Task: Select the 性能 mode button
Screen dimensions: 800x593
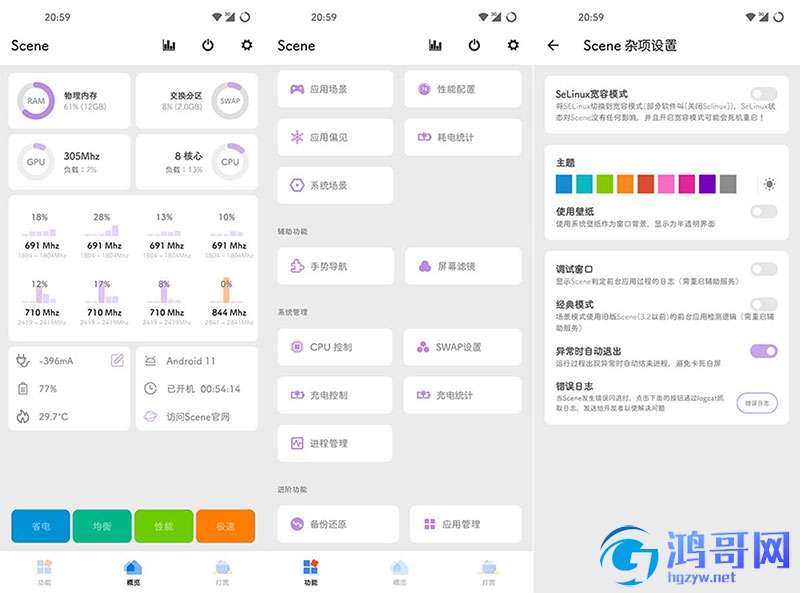Action: coord(164,526)
